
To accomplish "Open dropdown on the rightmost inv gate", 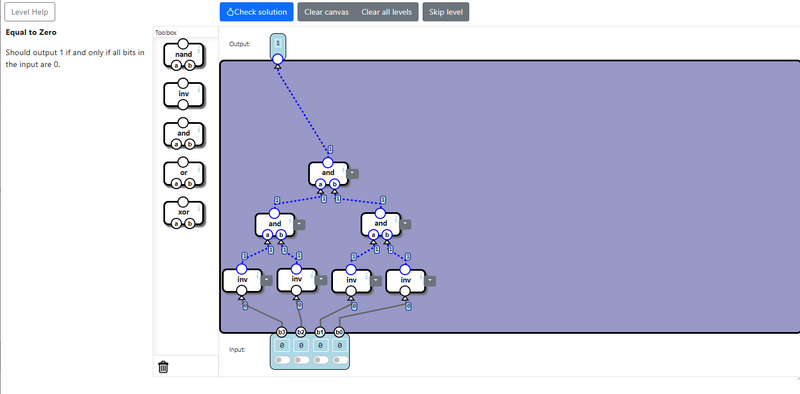I will pos(431,280).
